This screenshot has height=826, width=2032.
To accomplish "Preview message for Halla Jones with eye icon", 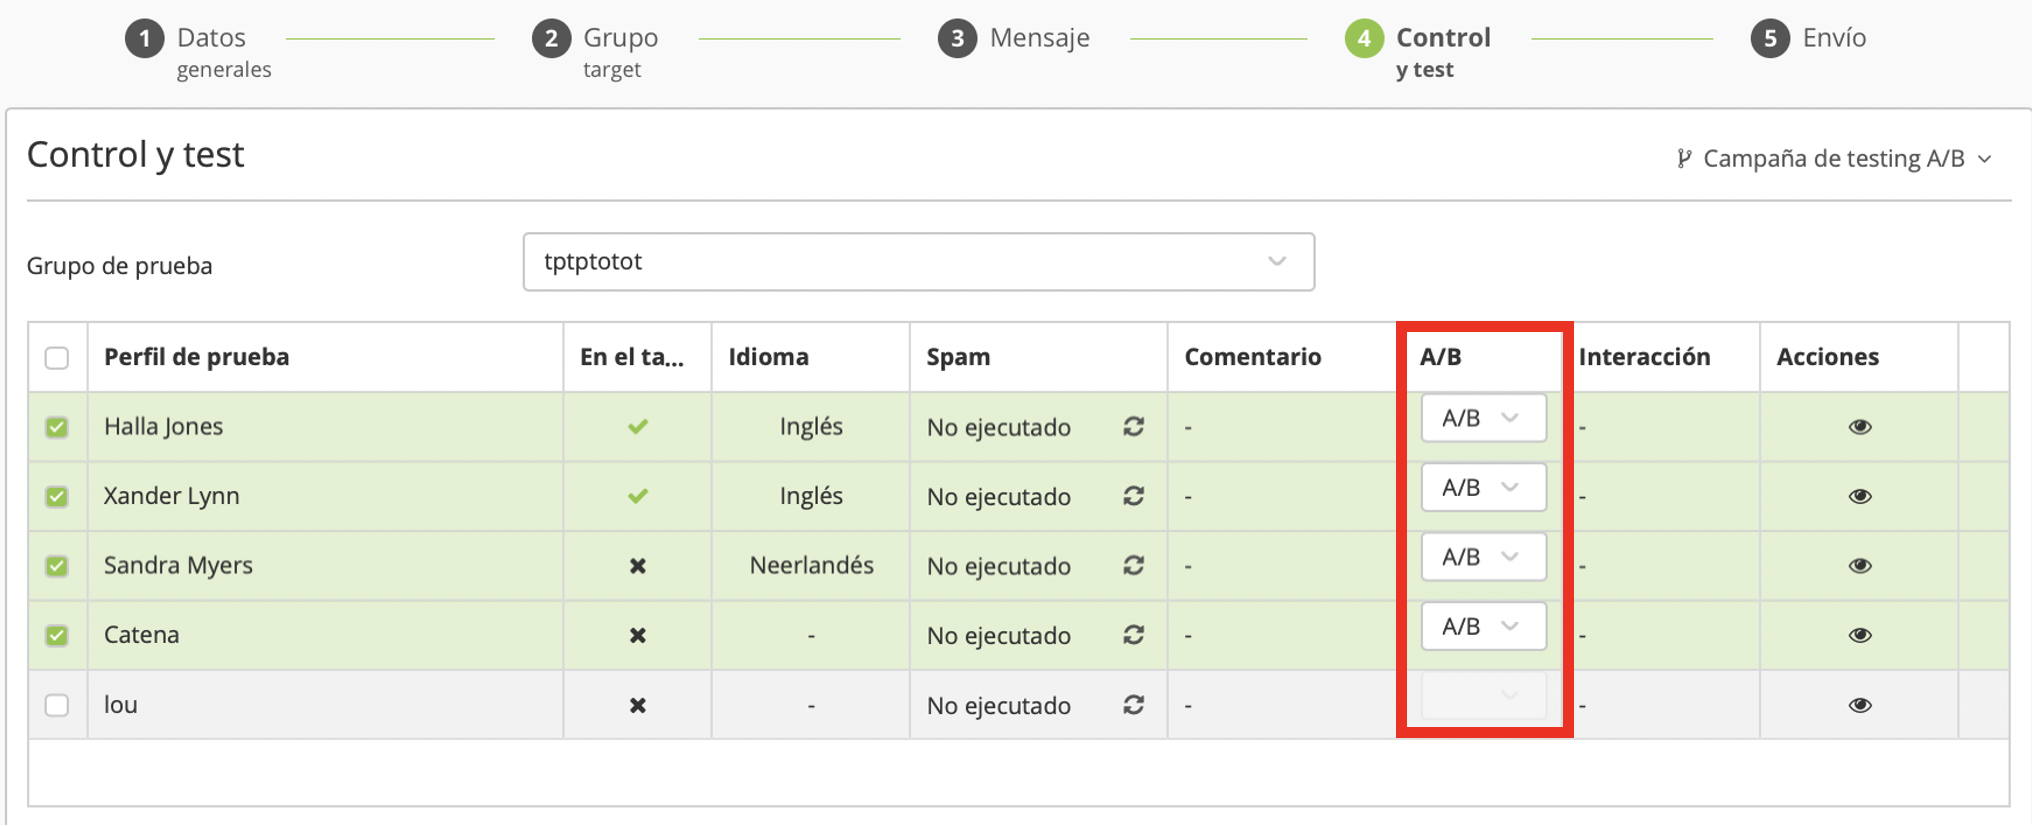I will [x=1860, y=427].
